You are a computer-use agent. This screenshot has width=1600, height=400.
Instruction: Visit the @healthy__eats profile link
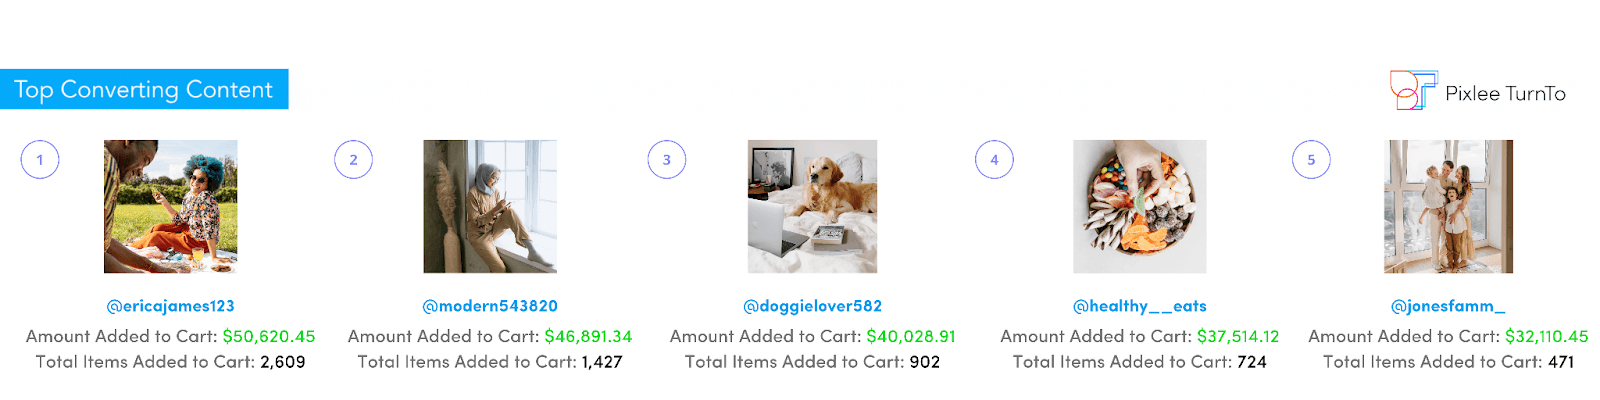click(1140, 306)
